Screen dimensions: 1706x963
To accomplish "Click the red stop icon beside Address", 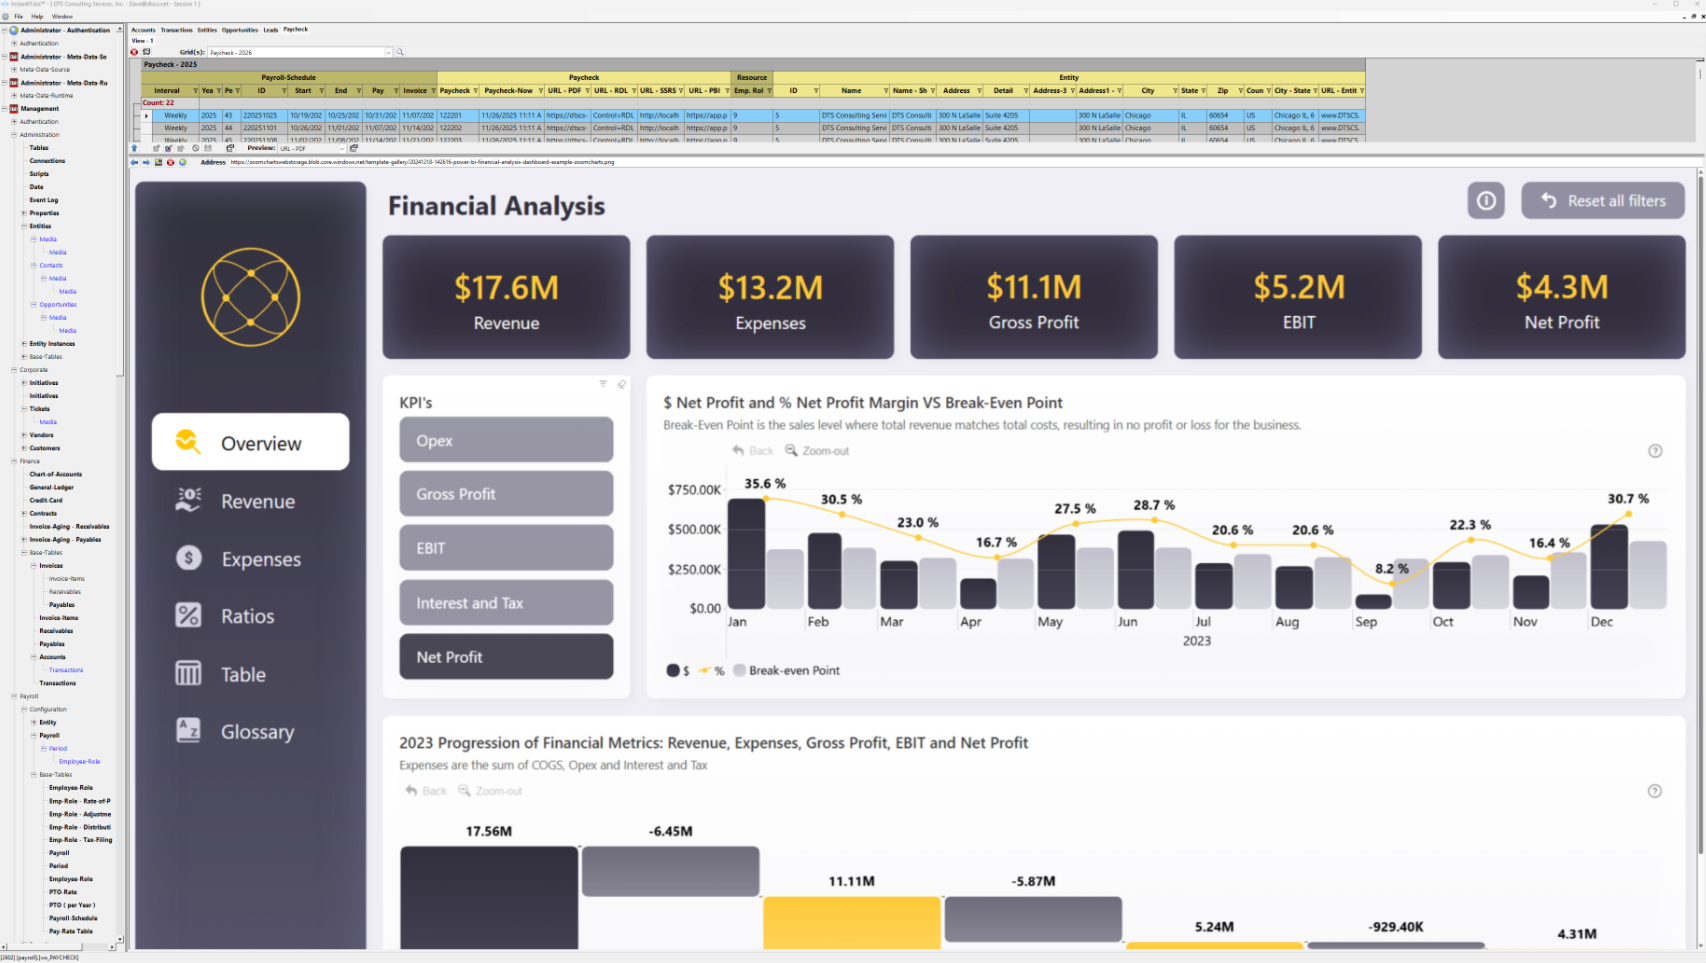I will click(170, 162).
